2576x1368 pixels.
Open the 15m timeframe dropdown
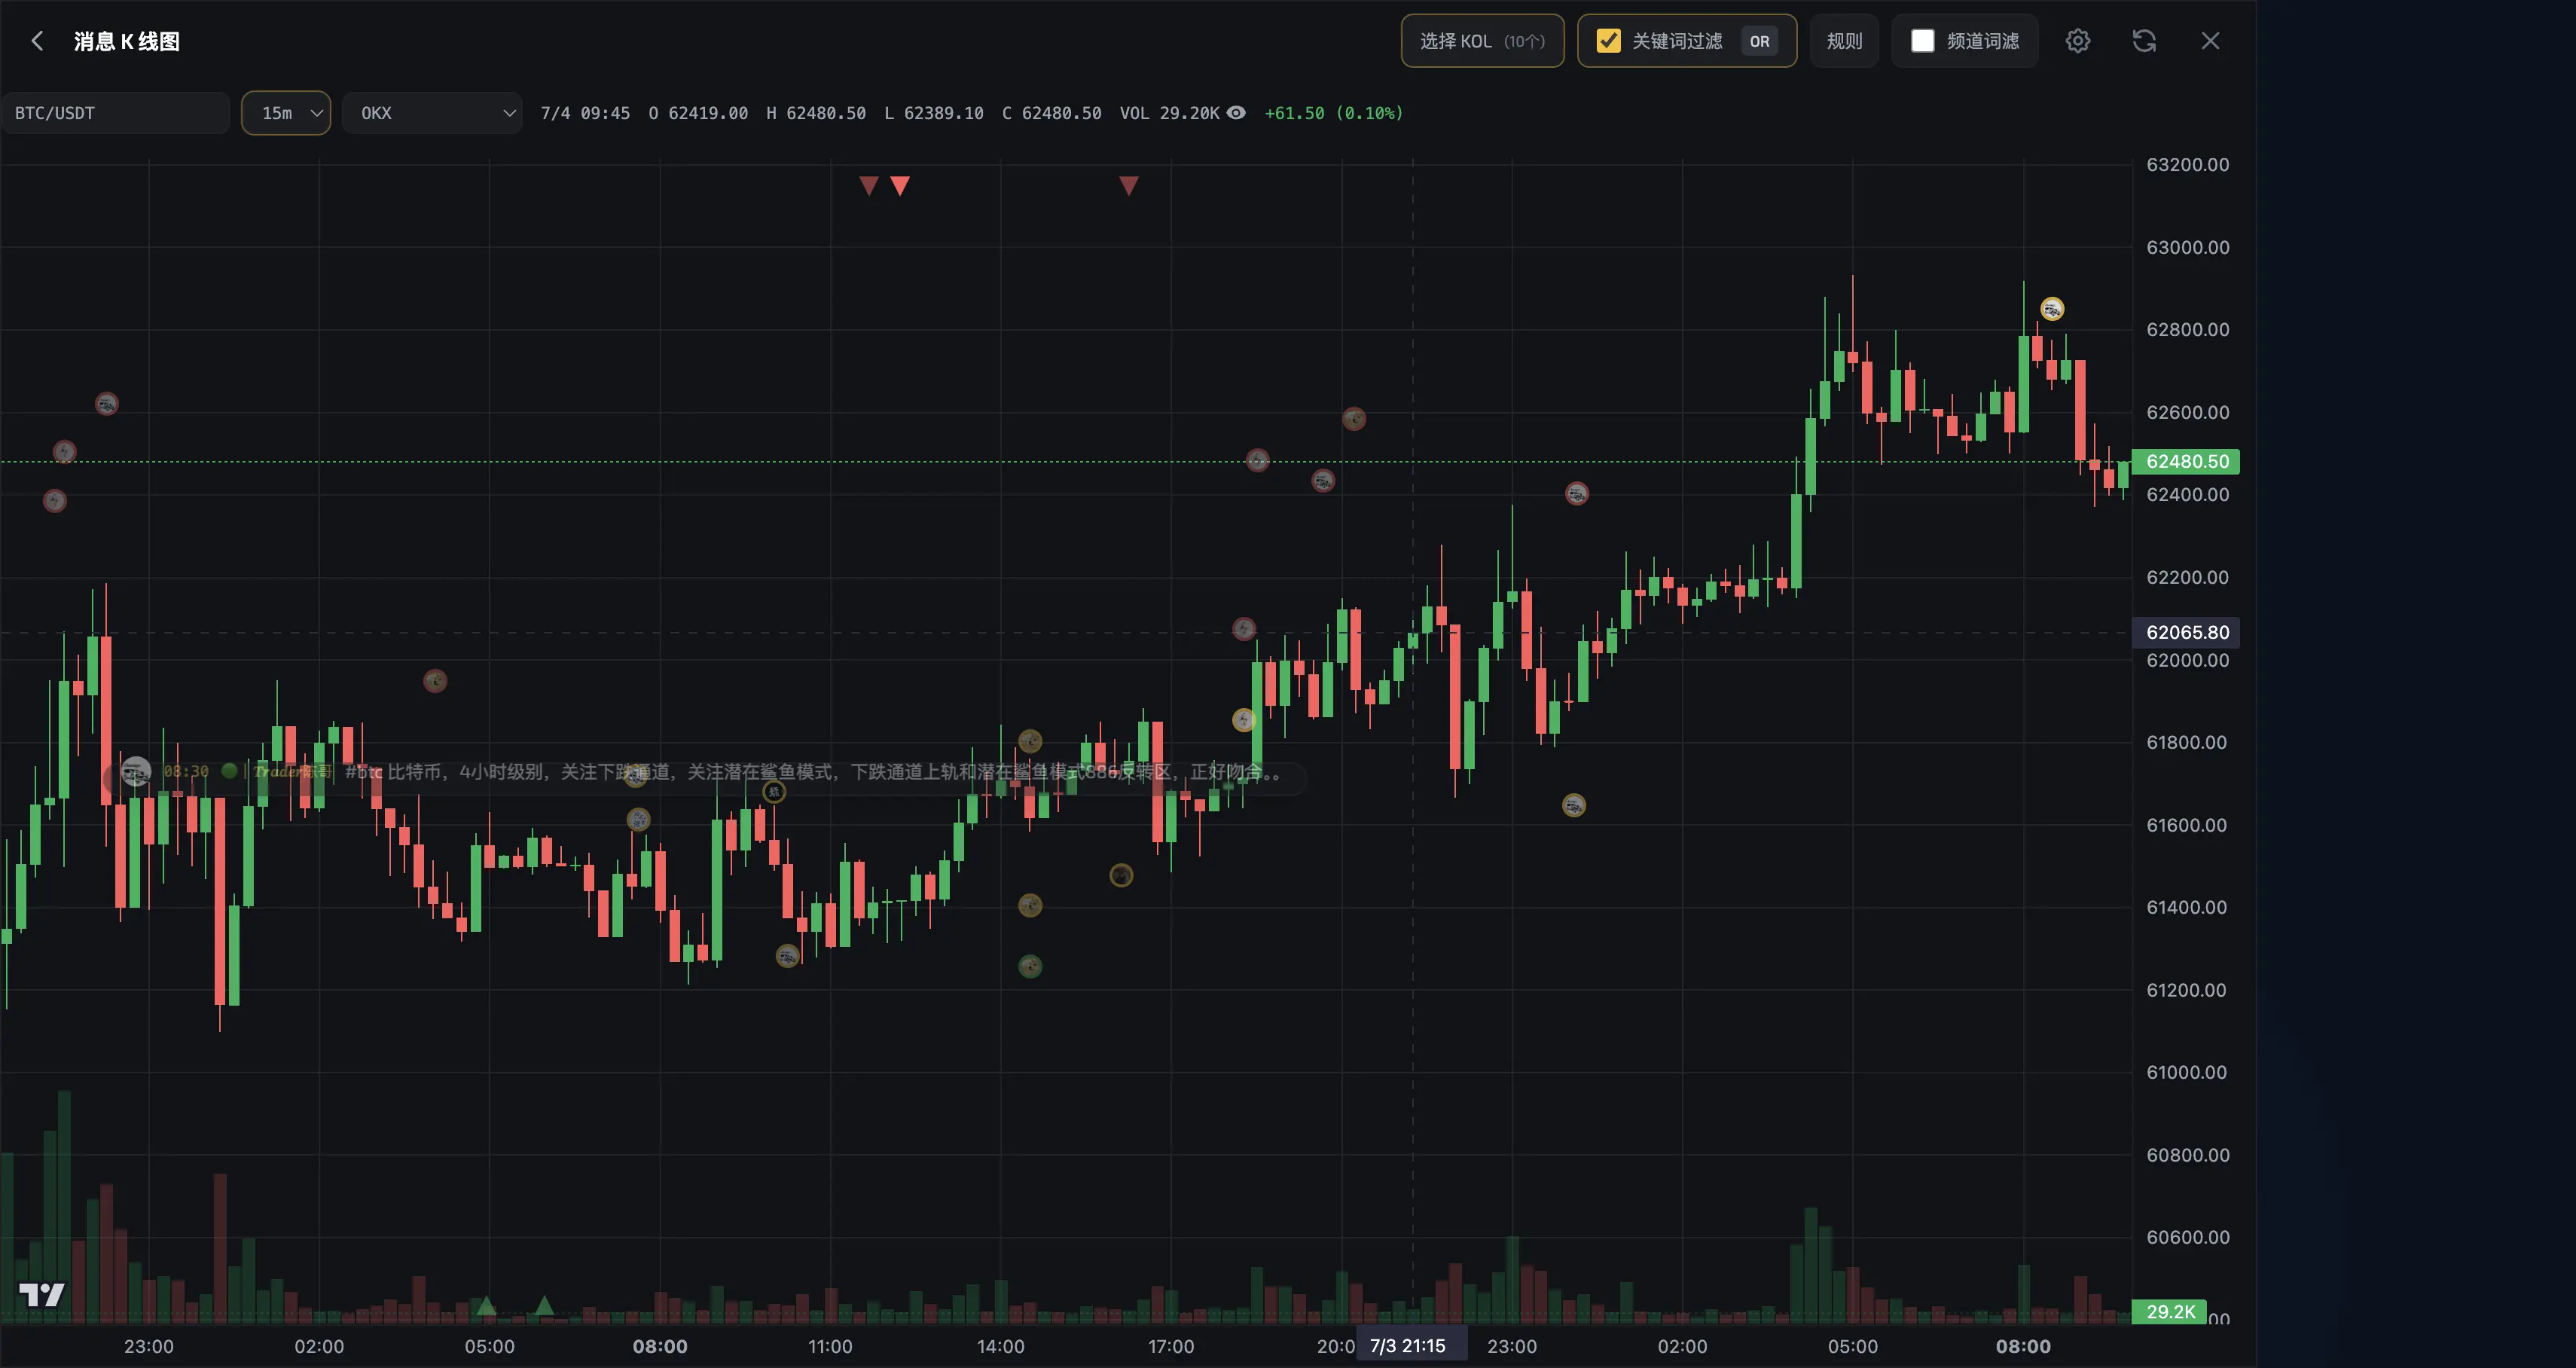click(x=286, y=113)
